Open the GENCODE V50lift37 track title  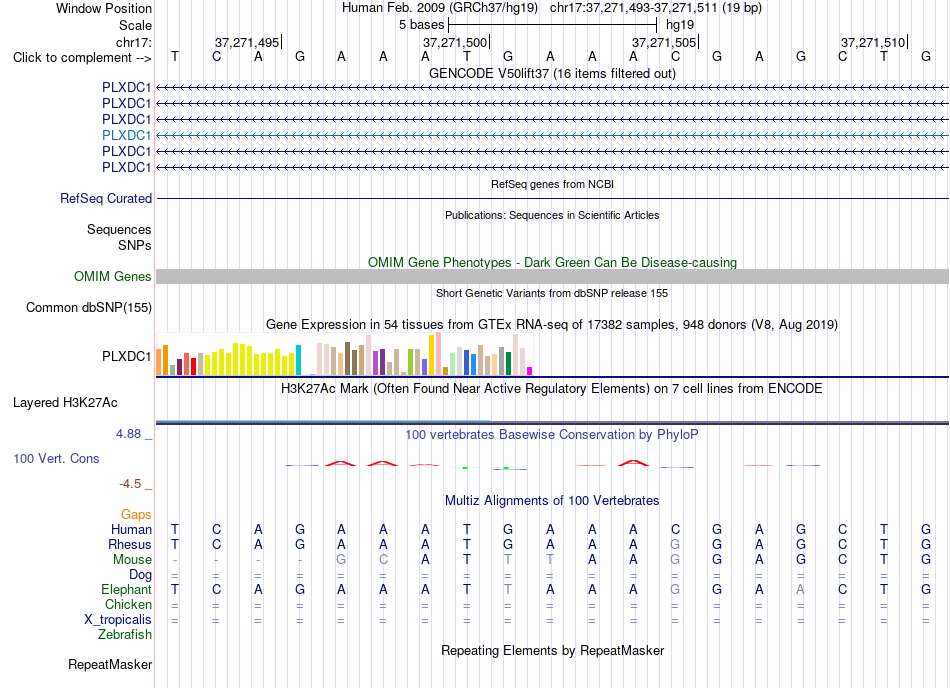pyautogui.click(x=552, y=73)
